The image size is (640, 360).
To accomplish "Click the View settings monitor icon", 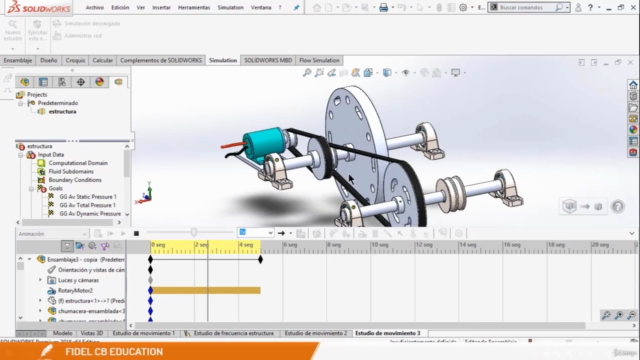I will 456,73.
